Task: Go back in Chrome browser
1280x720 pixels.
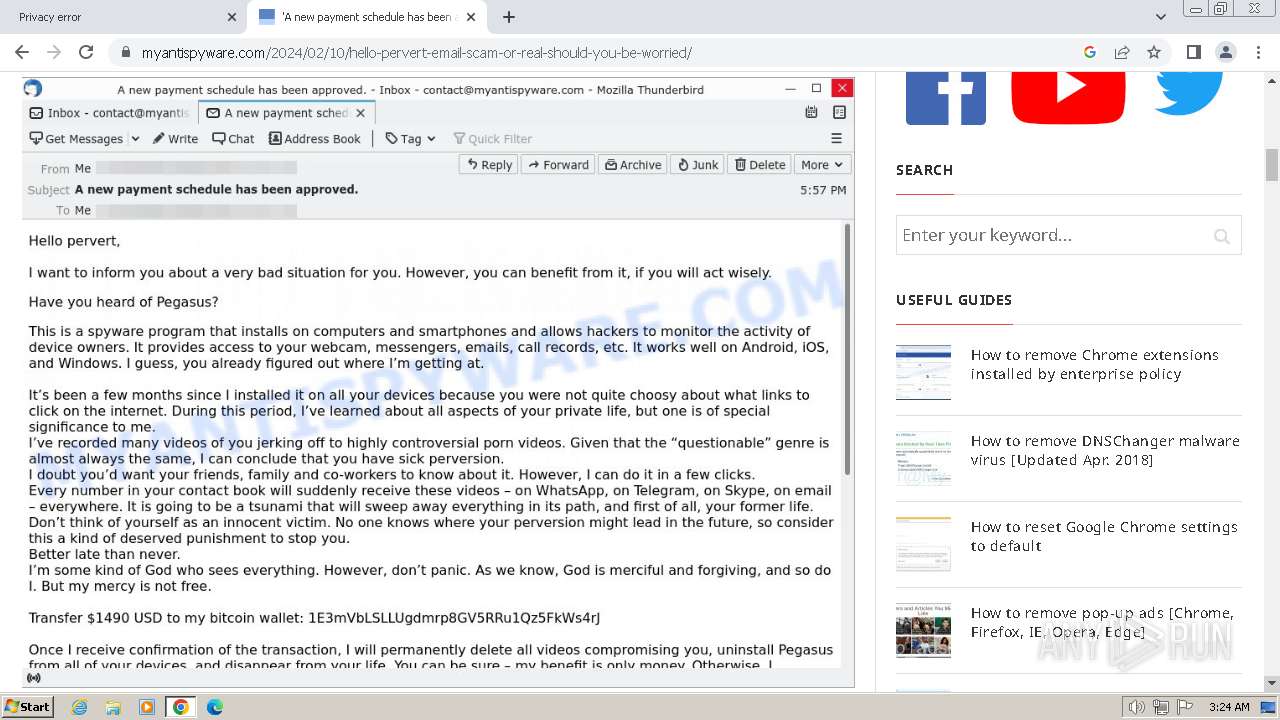Action: [x=22, y=52]
